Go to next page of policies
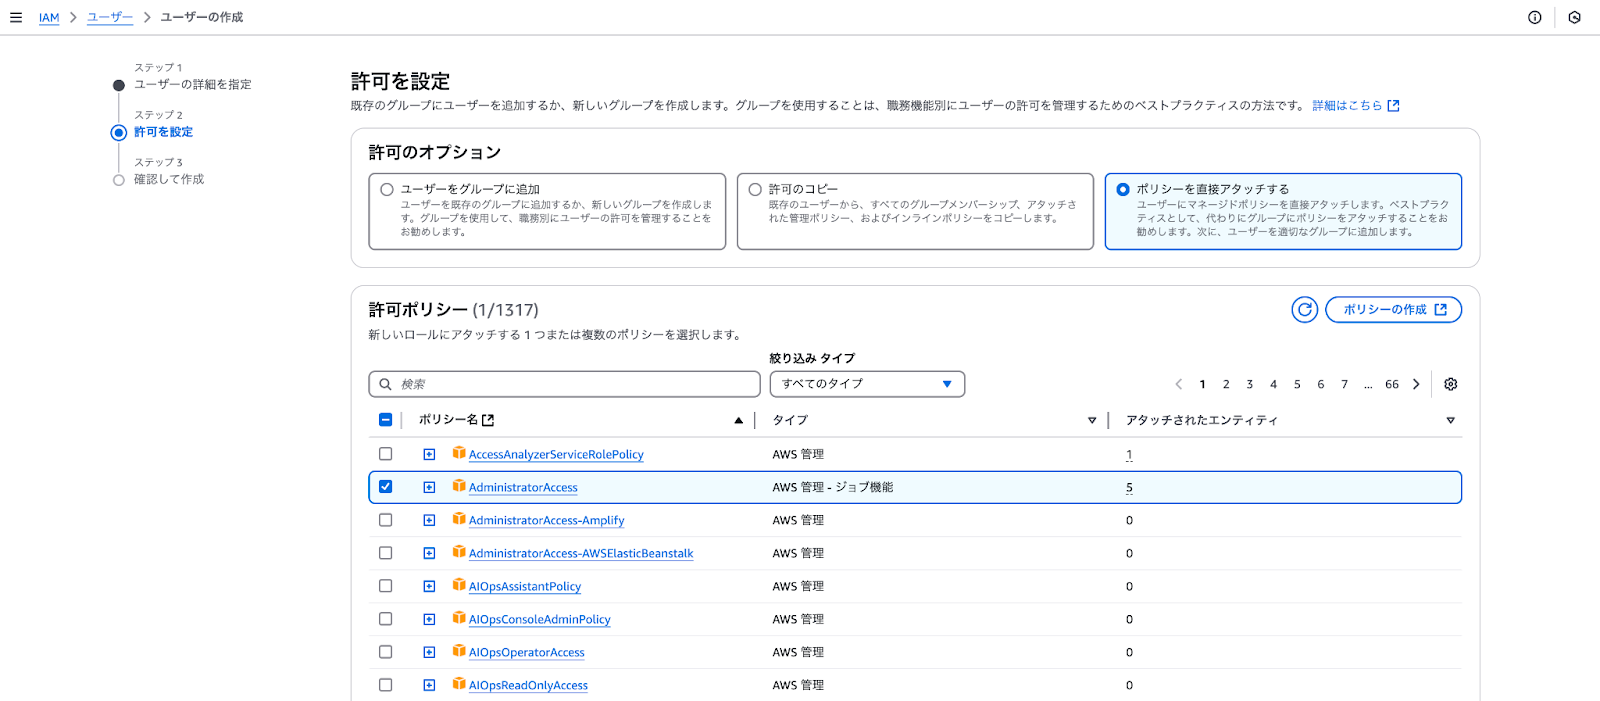 tap(1416, 384)
